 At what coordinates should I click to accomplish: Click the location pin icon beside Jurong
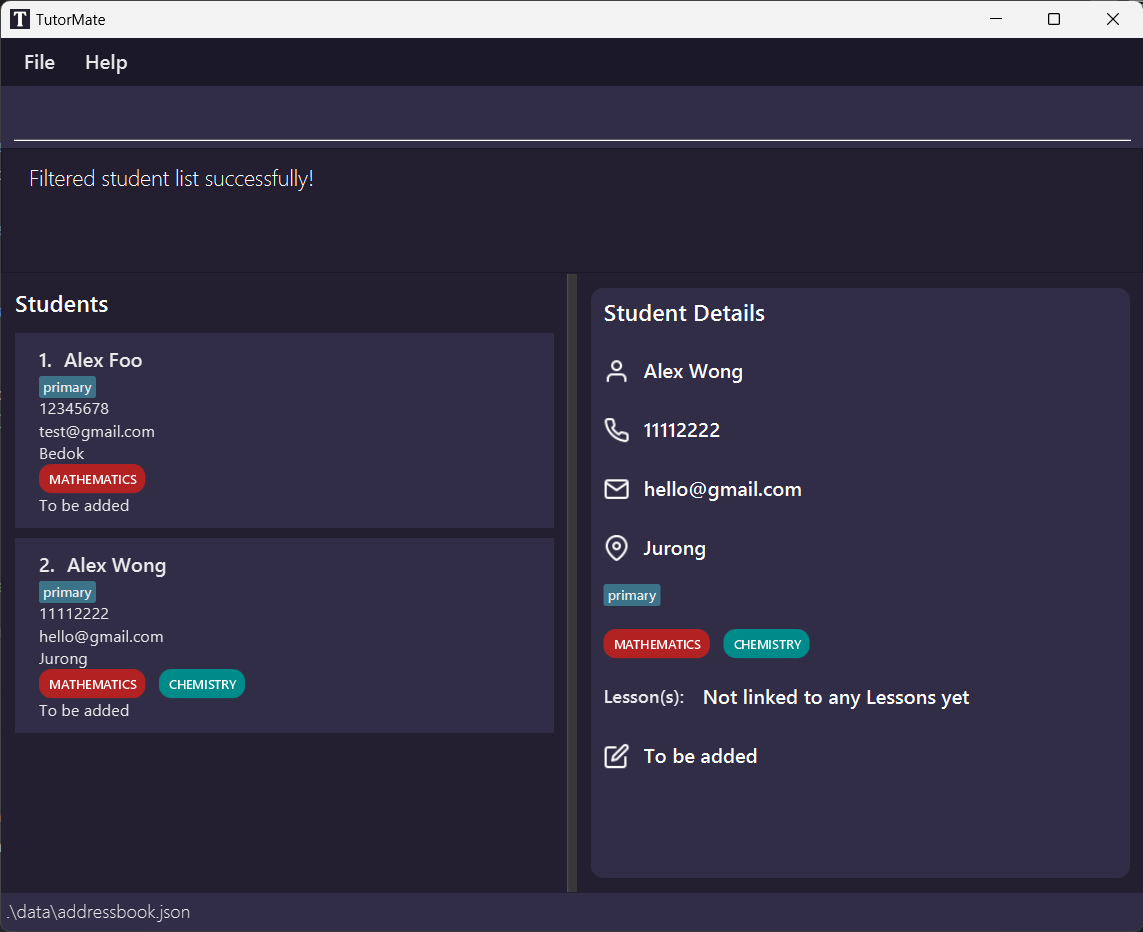[x=617, y=548]
